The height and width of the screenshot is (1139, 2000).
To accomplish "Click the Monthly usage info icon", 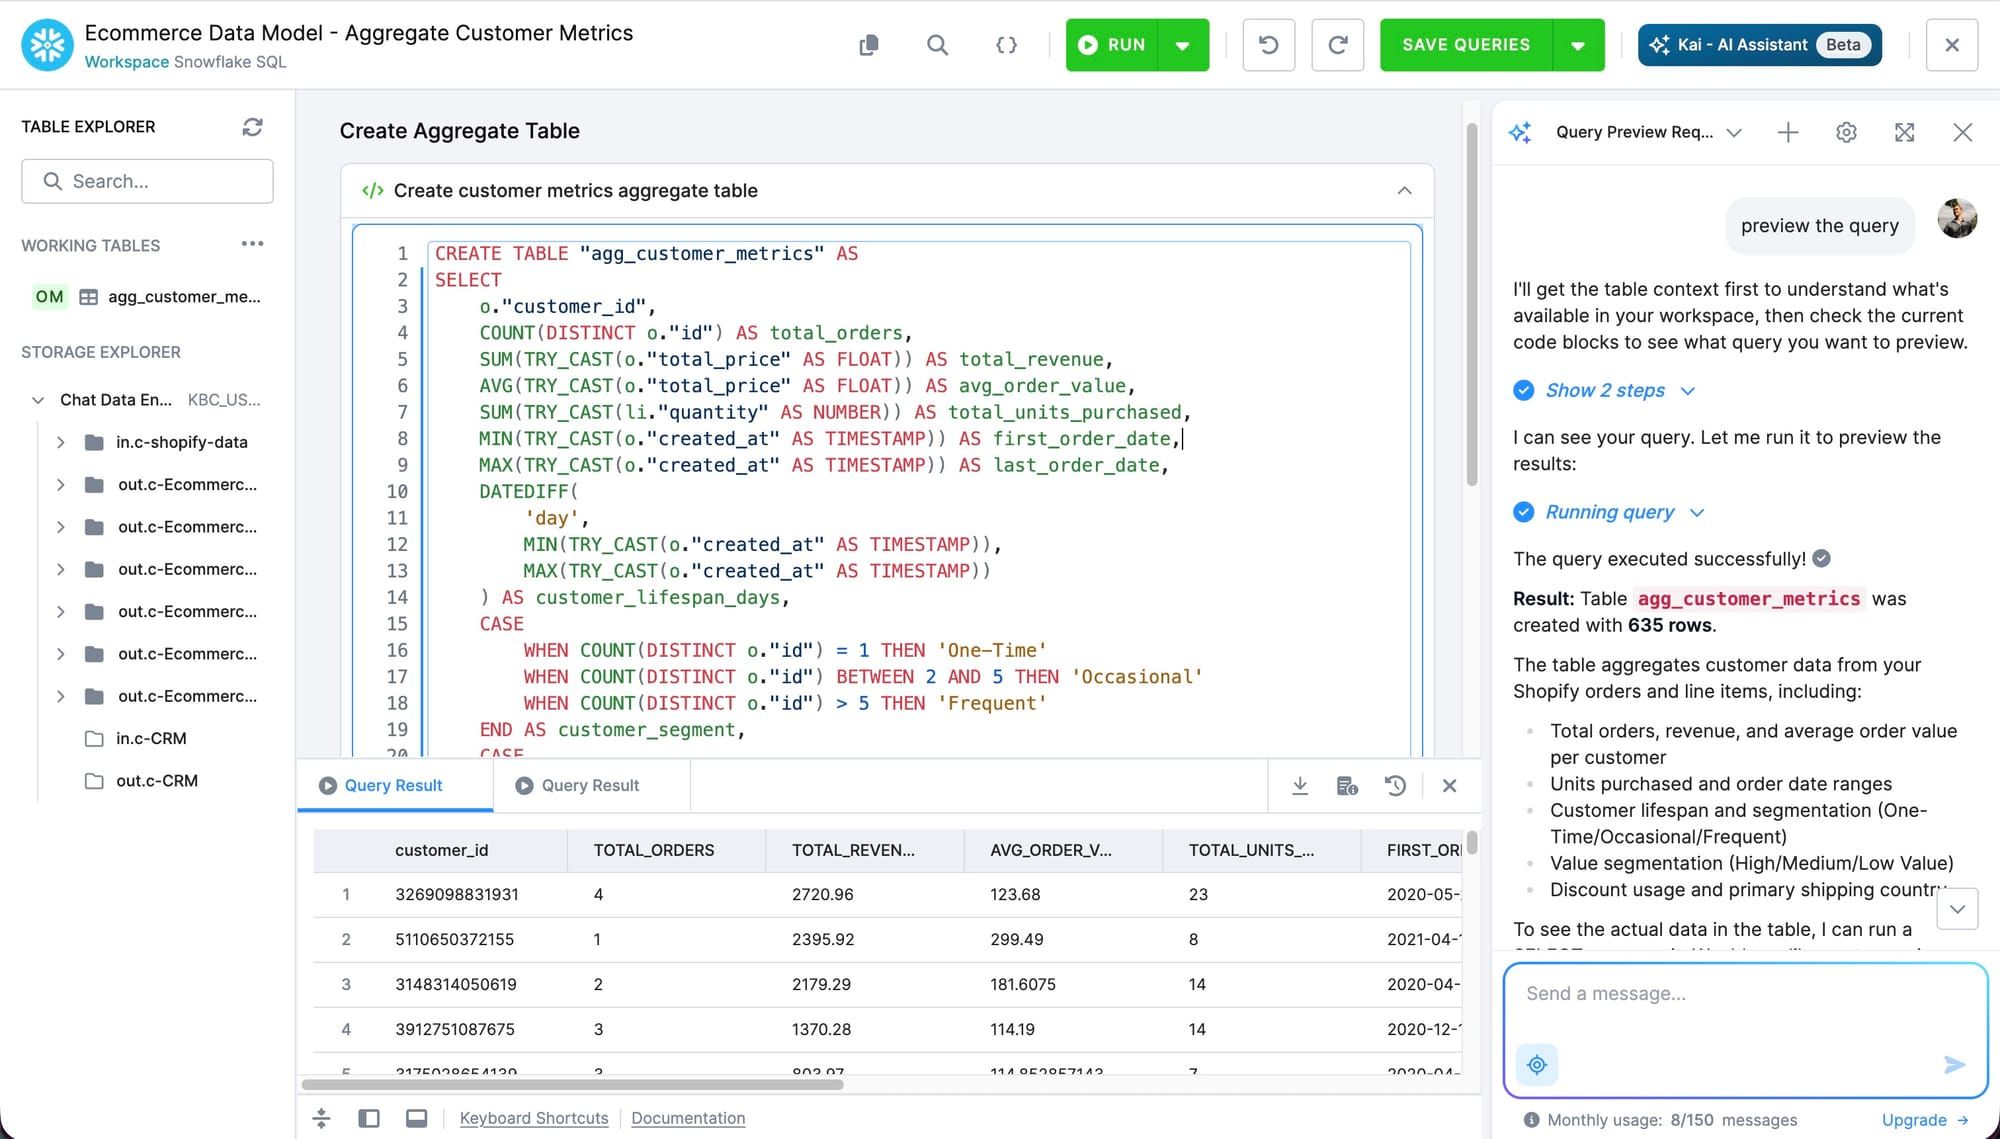I will 1531,1121.
